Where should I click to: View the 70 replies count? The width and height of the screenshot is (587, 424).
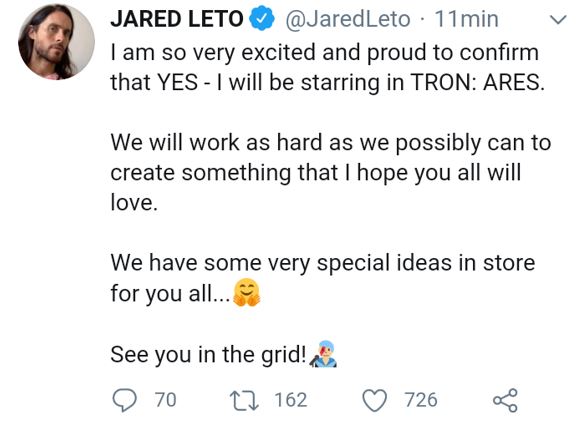click(x=165, y=400)
